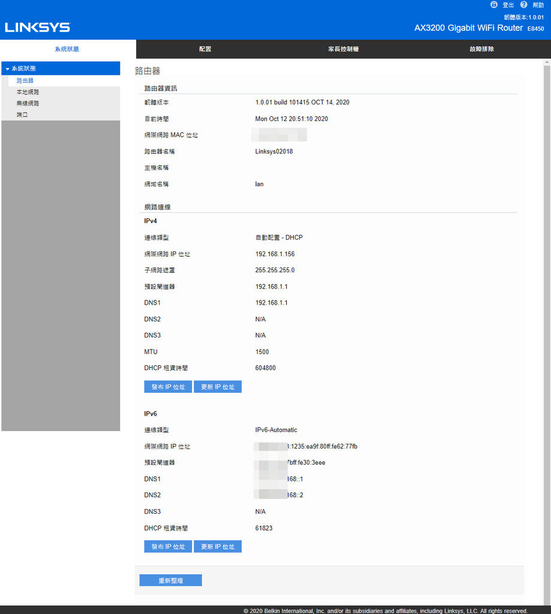Switch to the Configuration (配置) tab
The width and height of the screenshot is (551, 614).
pyautogui.click(x=205, y=49)
